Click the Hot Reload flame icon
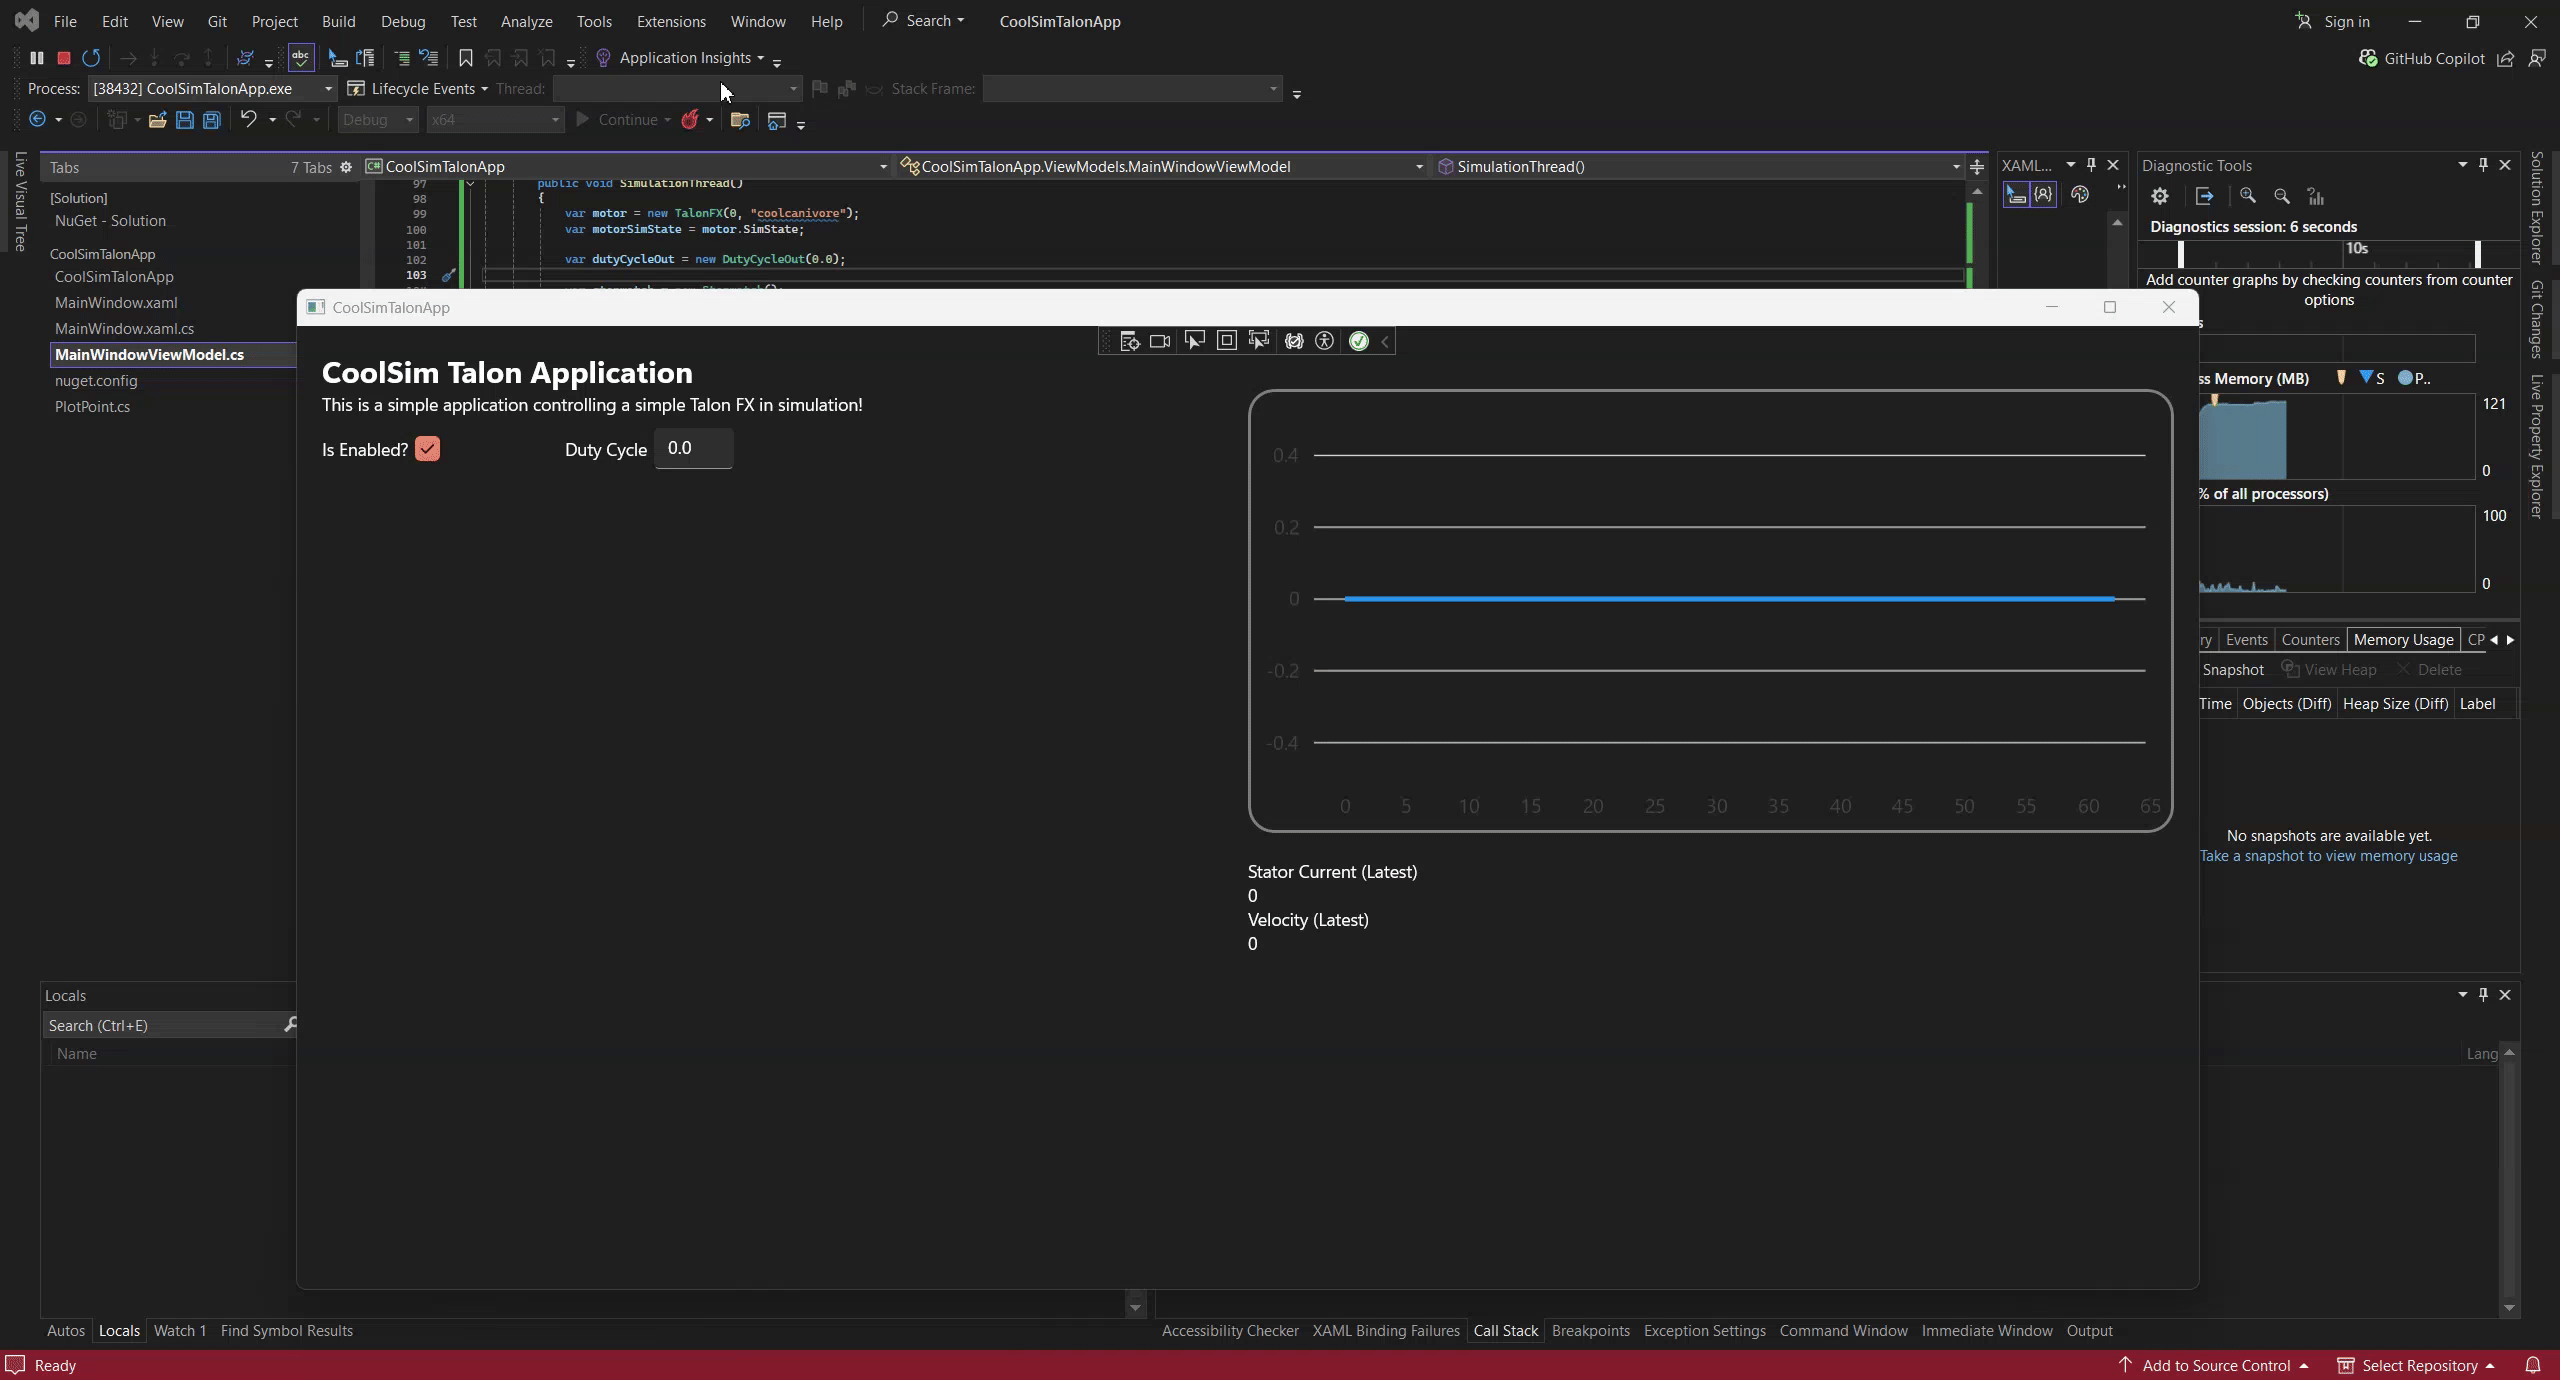Viewport: 2560px width, 1380px height. [690, 120]
